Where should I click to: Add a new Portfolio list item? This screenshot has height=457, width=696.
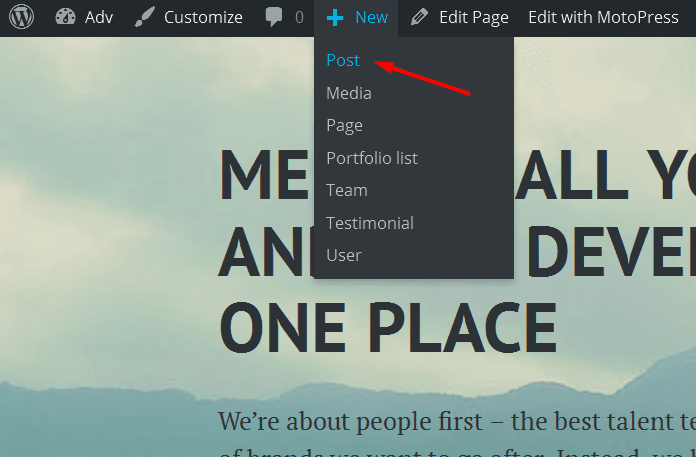point(372,158)
